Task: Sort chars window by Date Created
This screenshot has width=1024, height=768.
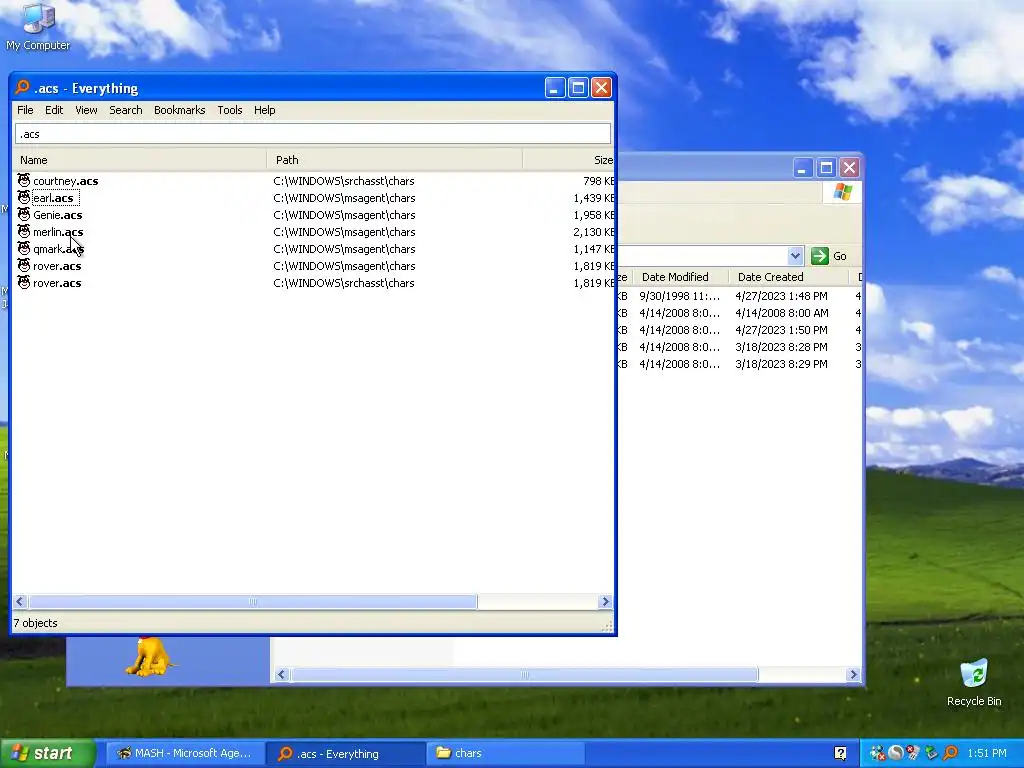Action: (788, 277)
